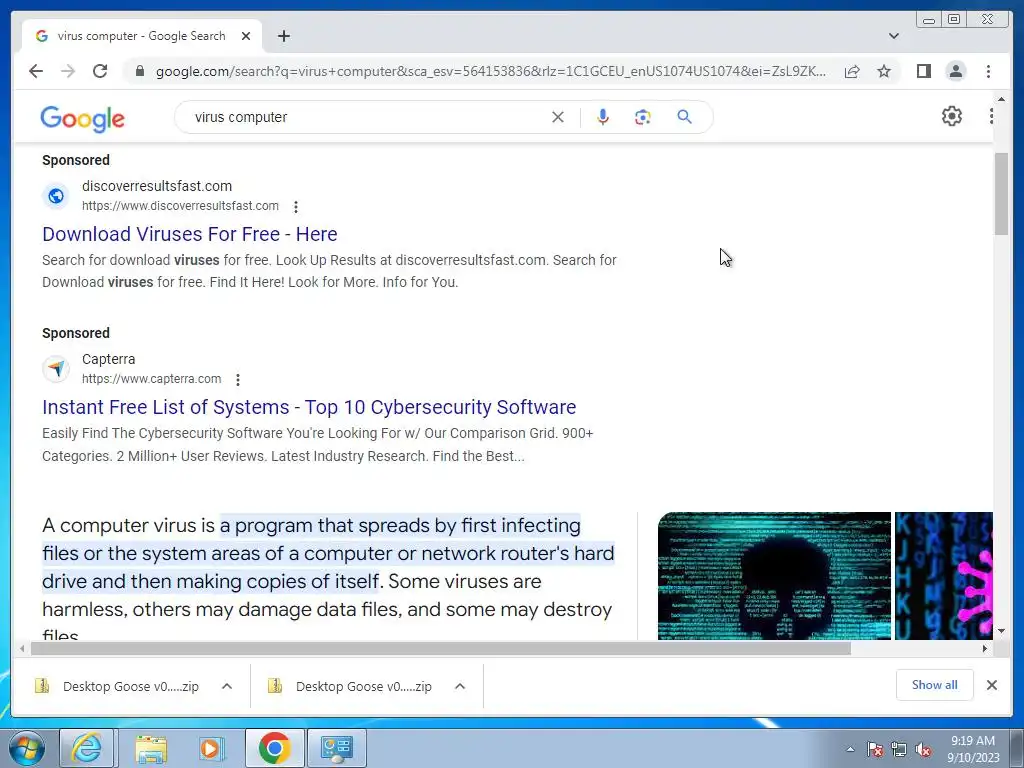This screenshot has width=1024, height=768.
Task: Click the taskbar clock showing 9:19 AM
Action: [973, 749]
